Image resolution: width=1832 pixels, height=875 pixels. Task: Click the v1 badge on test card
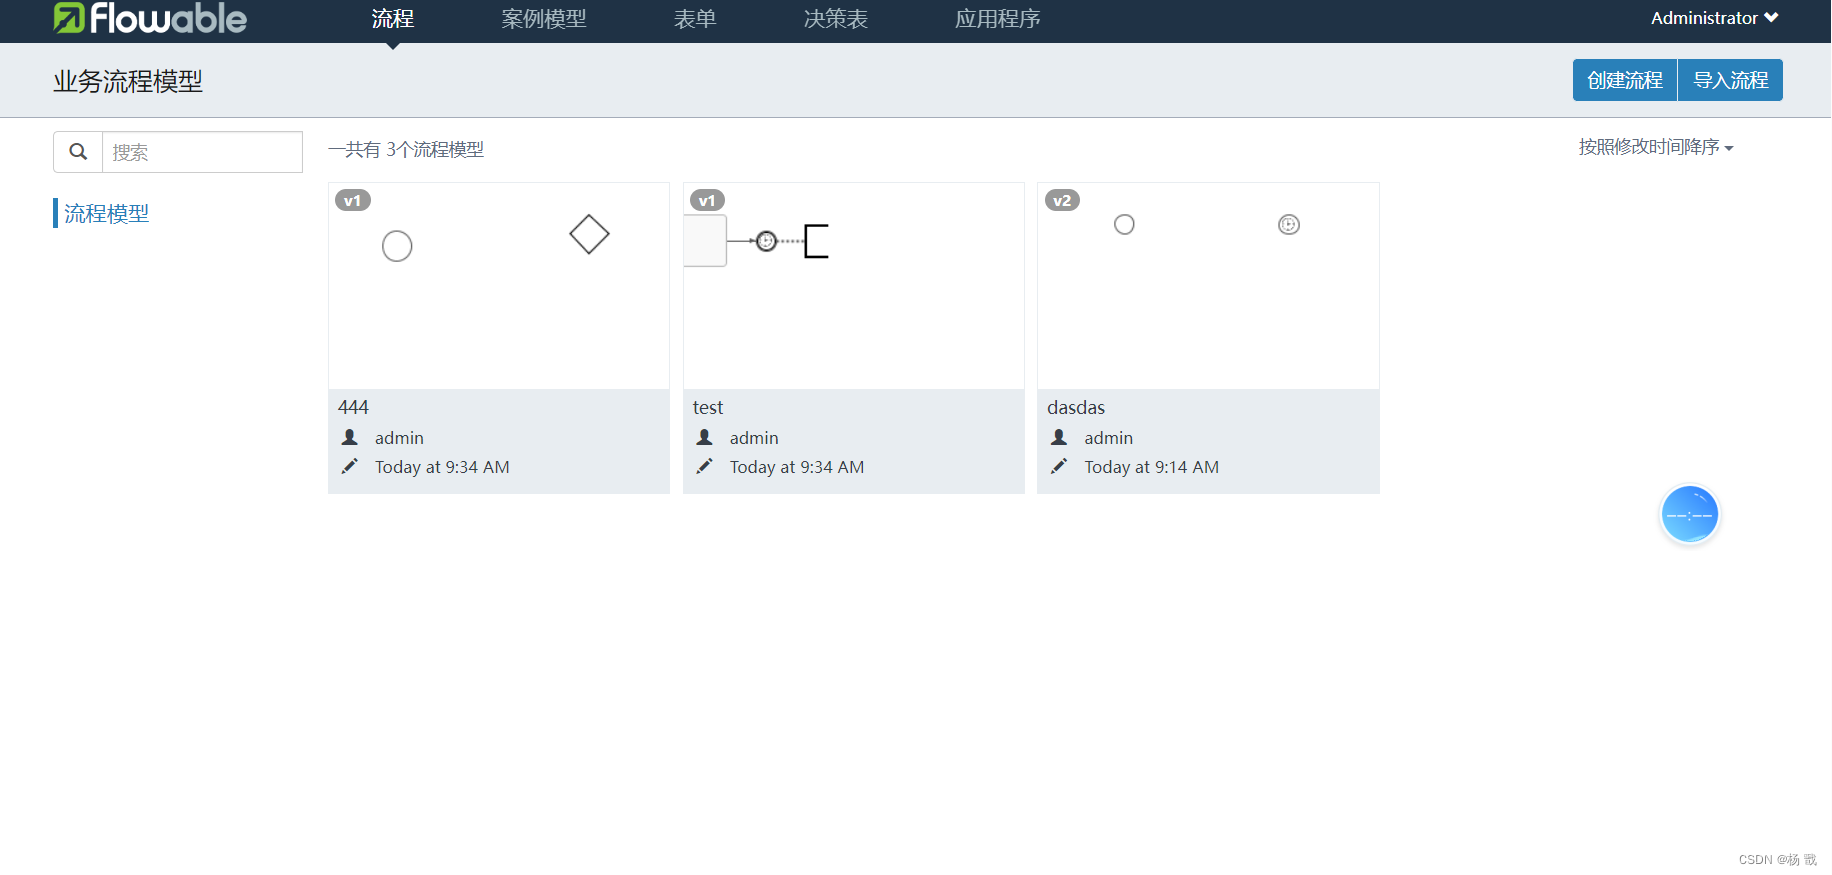[707, 200]
